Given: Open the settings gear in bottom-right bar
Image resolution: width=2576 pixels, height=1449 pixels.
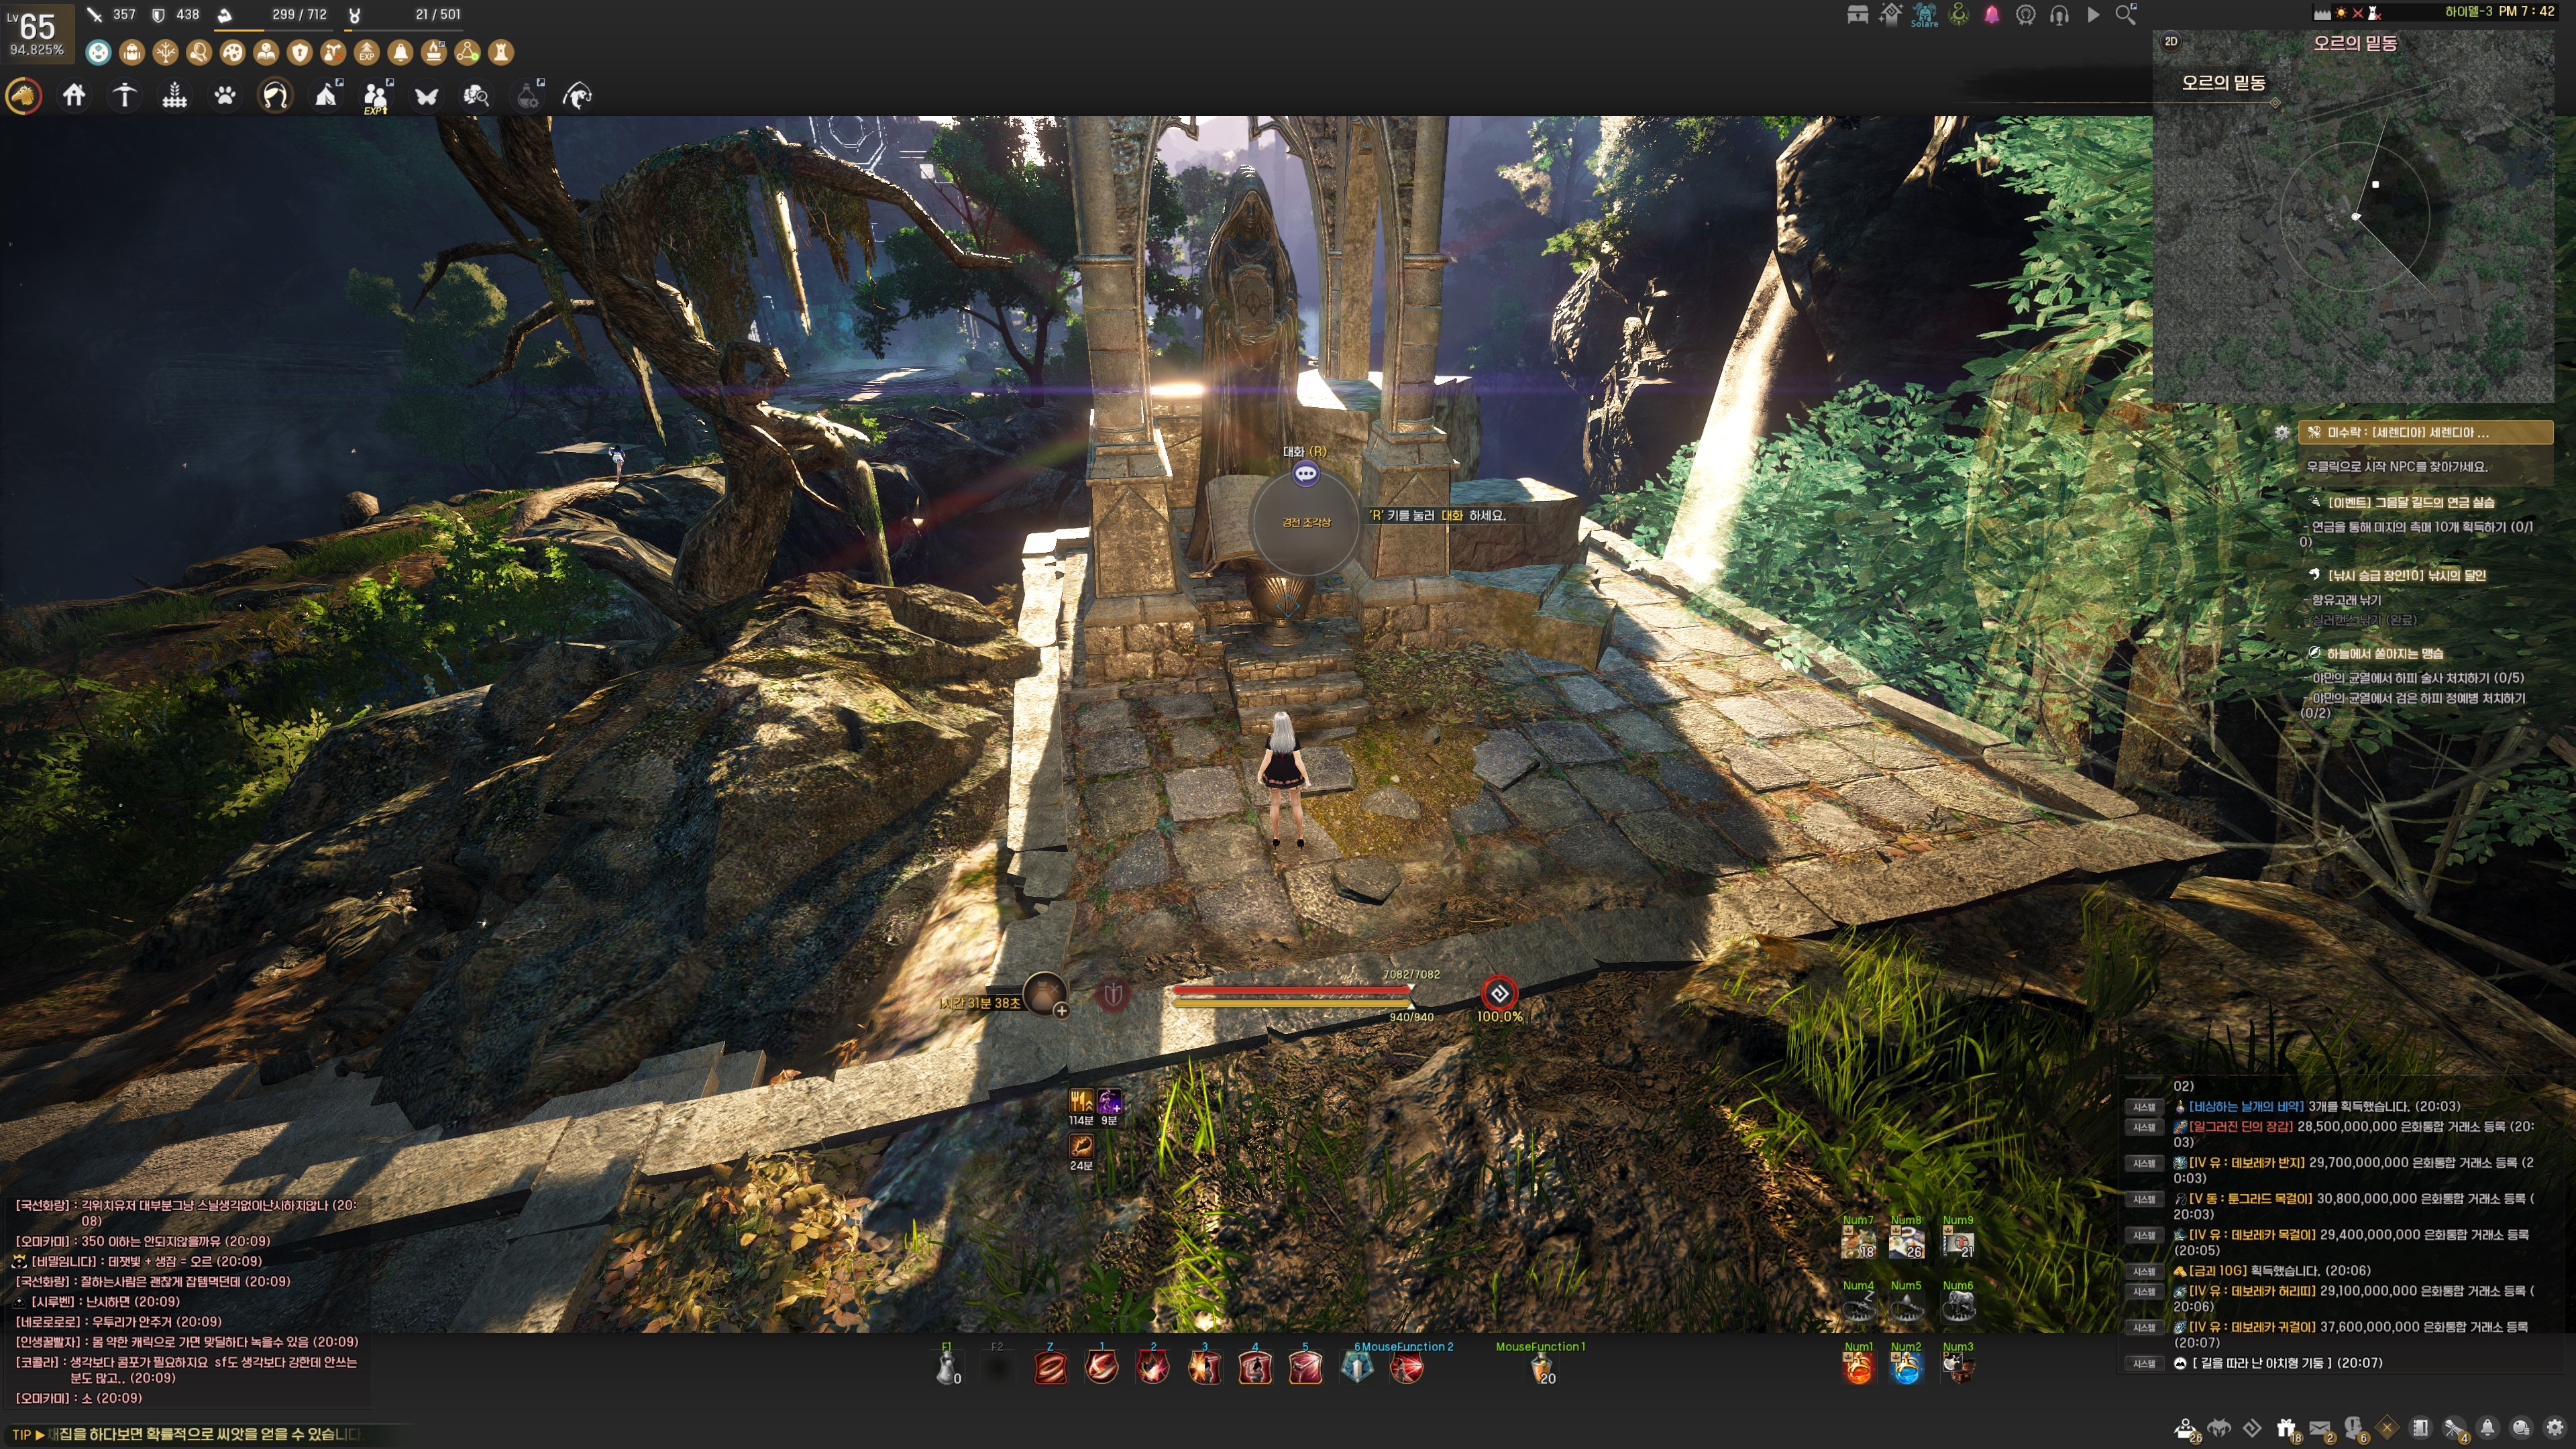Looking at the screenshot, I should 2555,1428.
